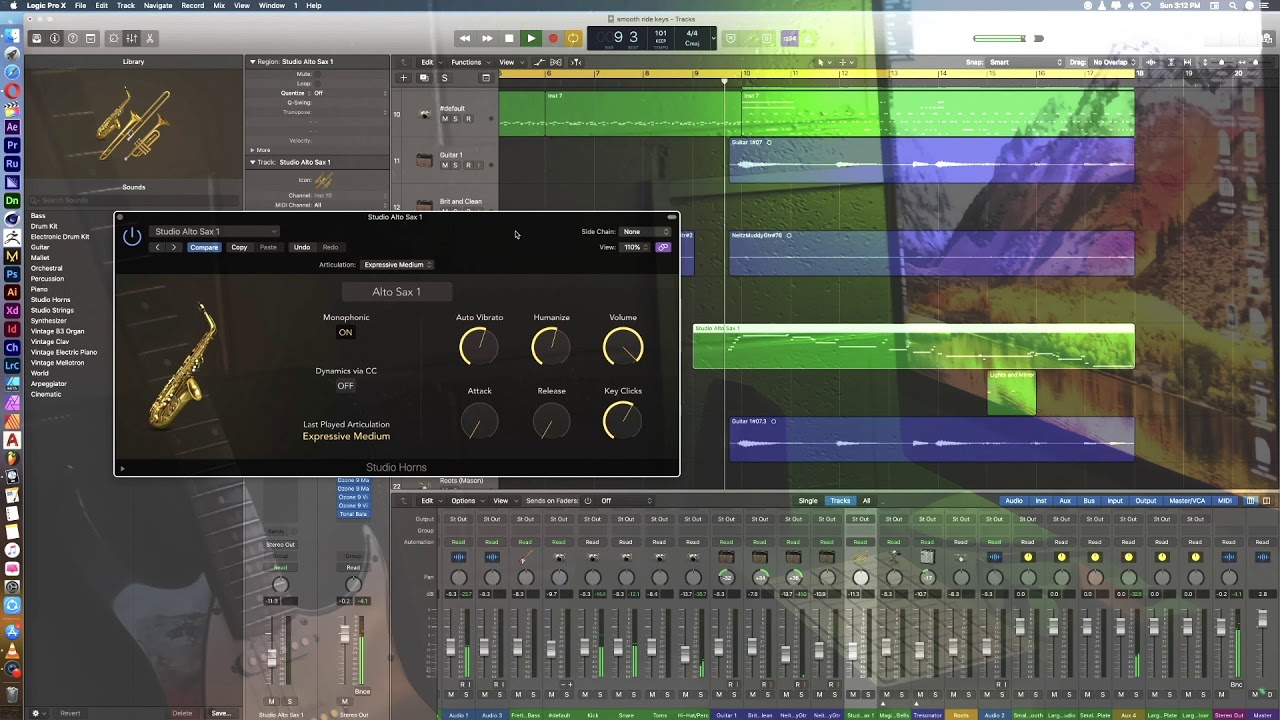Open the plugin View 110% dropdown
The height and width of the screenshot is (720, 1280).
(x=636, y=247)
